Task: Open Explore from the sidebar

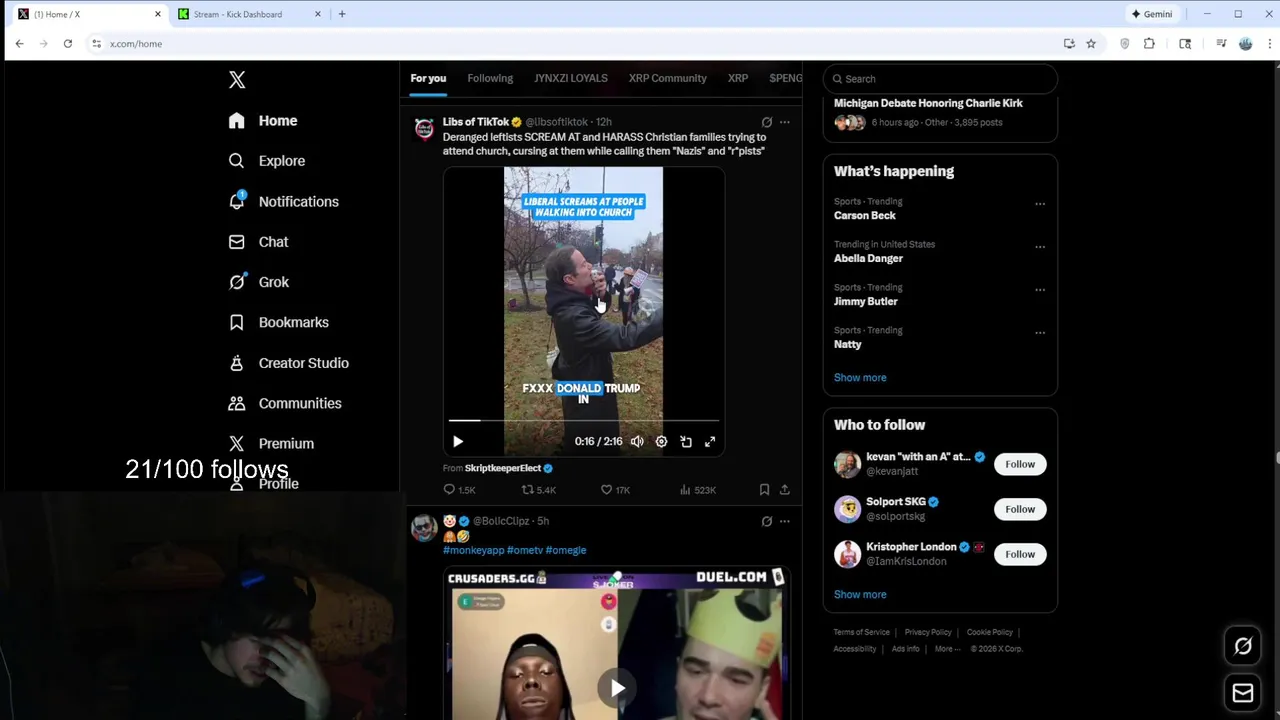Action: point(266,161)
